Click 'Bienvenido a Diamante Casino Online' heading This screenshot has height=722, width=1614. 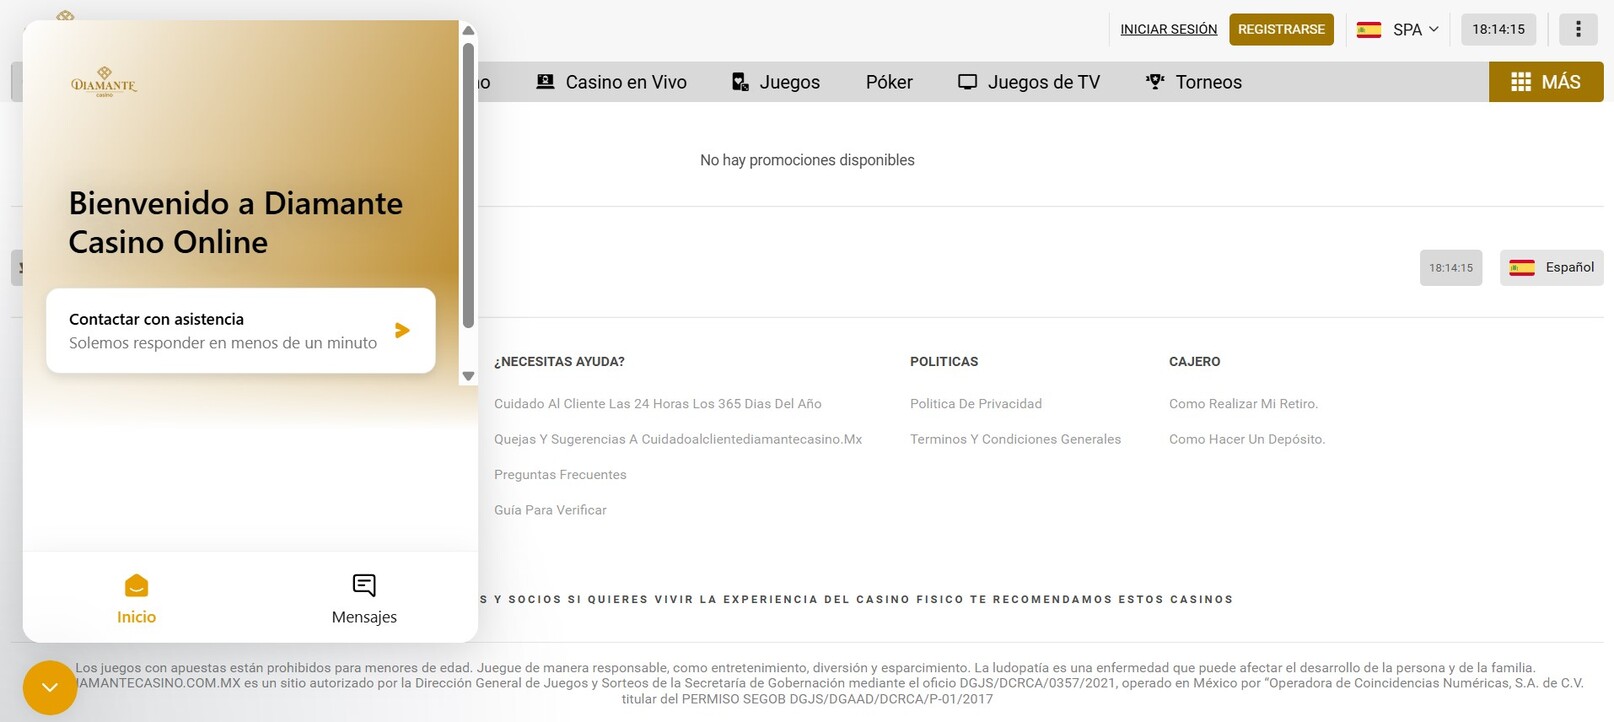coord(236,222)
